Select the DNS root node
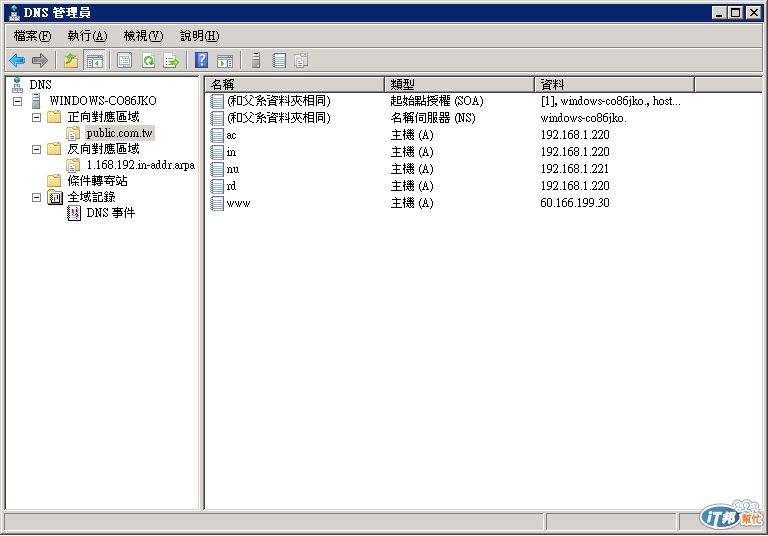Image resolution: width=768 pixels, height=536 pixels. click(40, 85)
